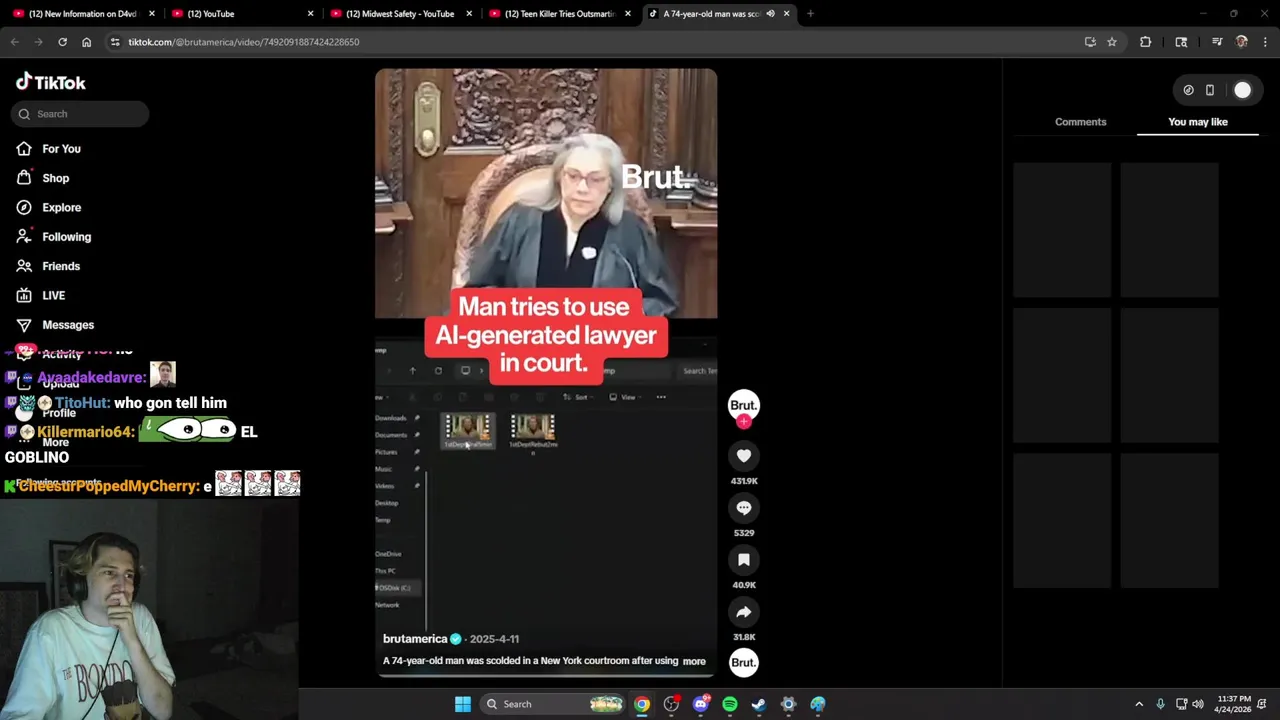Open the Brut music disc icon
The width and height of the screenshot is (1280, 720).
coord(743,662)
